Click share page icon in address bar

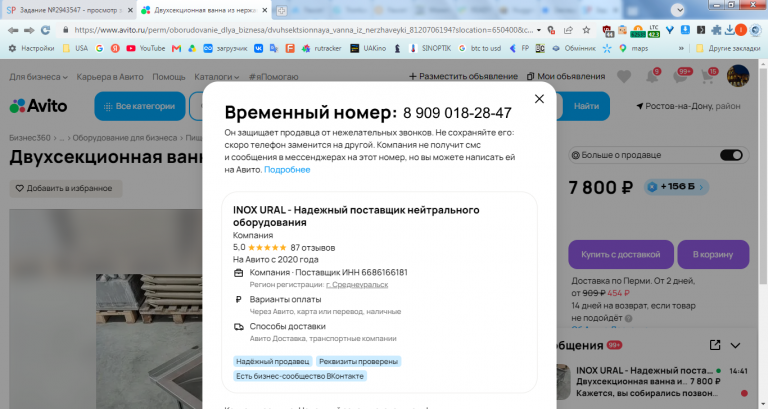tap(568, 30)
